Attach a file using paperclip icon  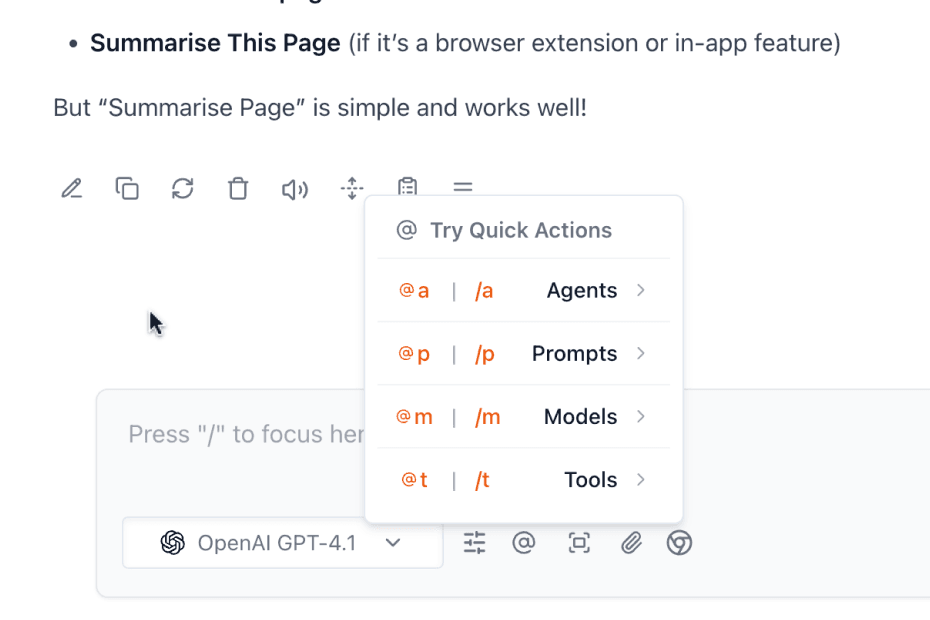tap(631, 543)
